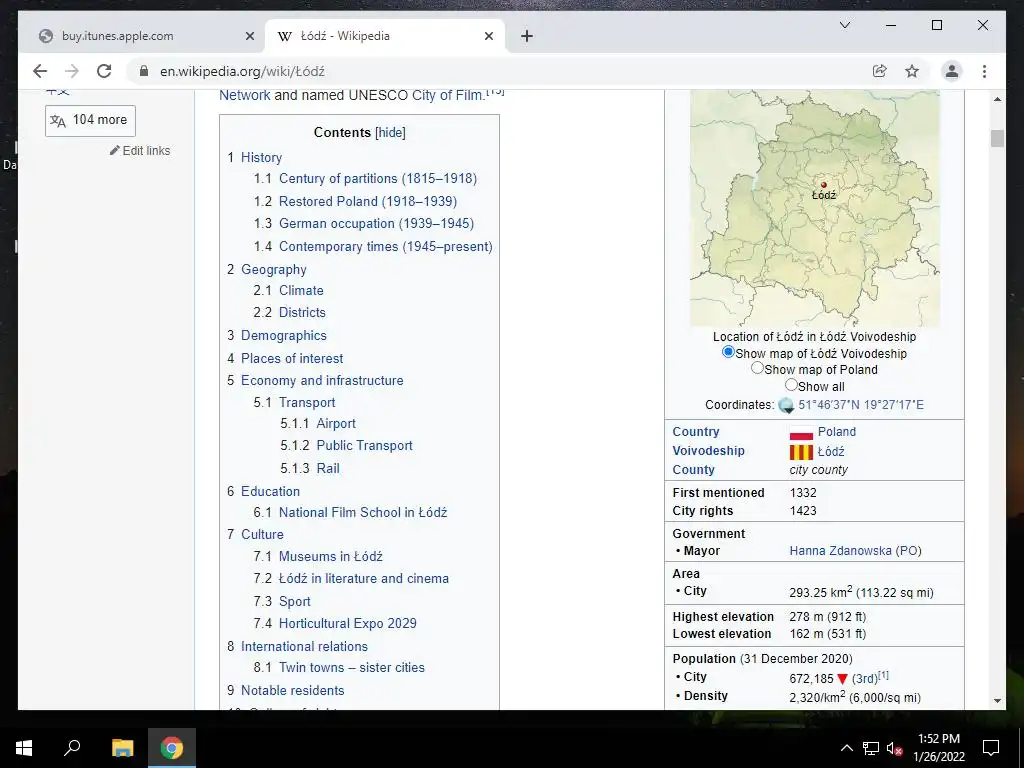The height and width of the screenshot is (768, 1024).
Task: Click the page vertical scrollbar thumb
Action: coord(997,138)
